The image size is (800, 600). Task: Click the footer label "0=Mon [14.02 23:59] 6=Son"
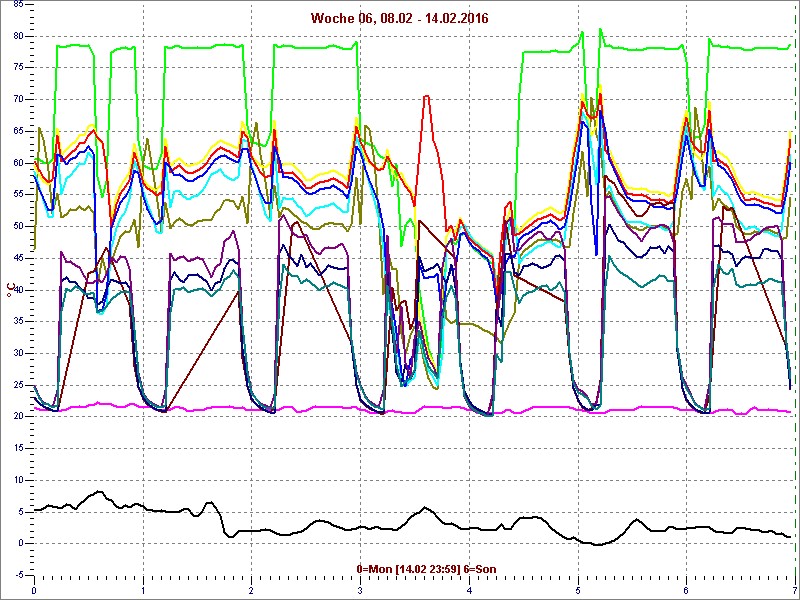coord(426,569)
